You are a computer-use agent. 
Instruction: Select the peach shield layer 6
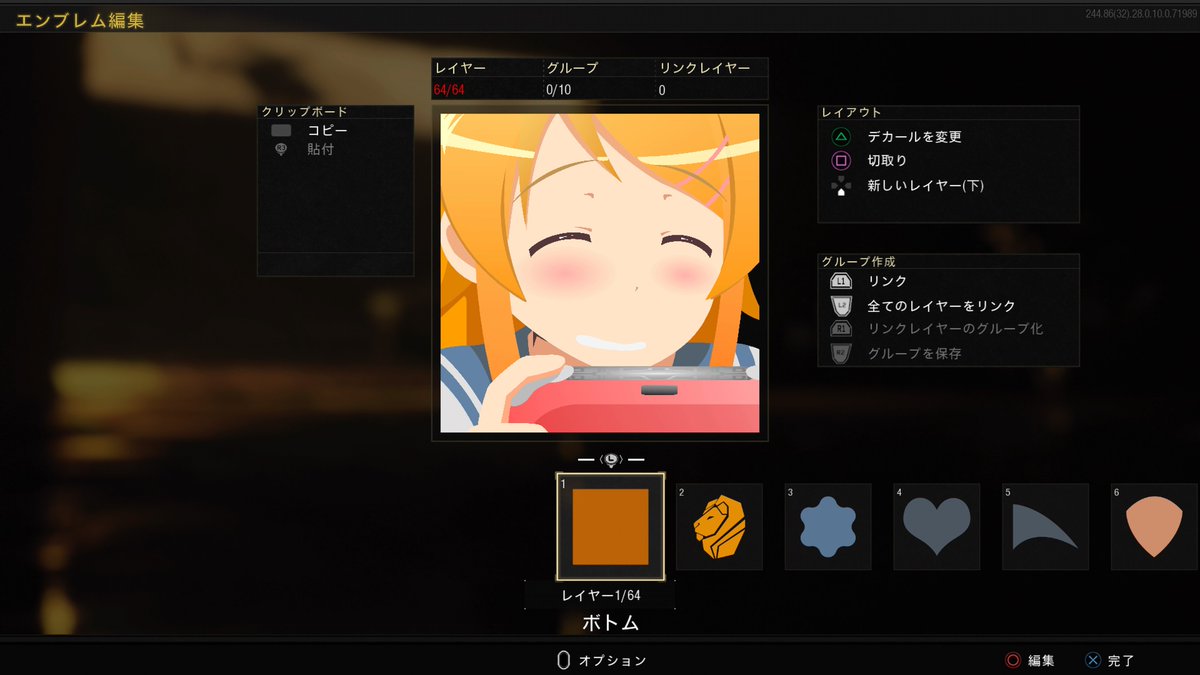tap(1155, 527)
